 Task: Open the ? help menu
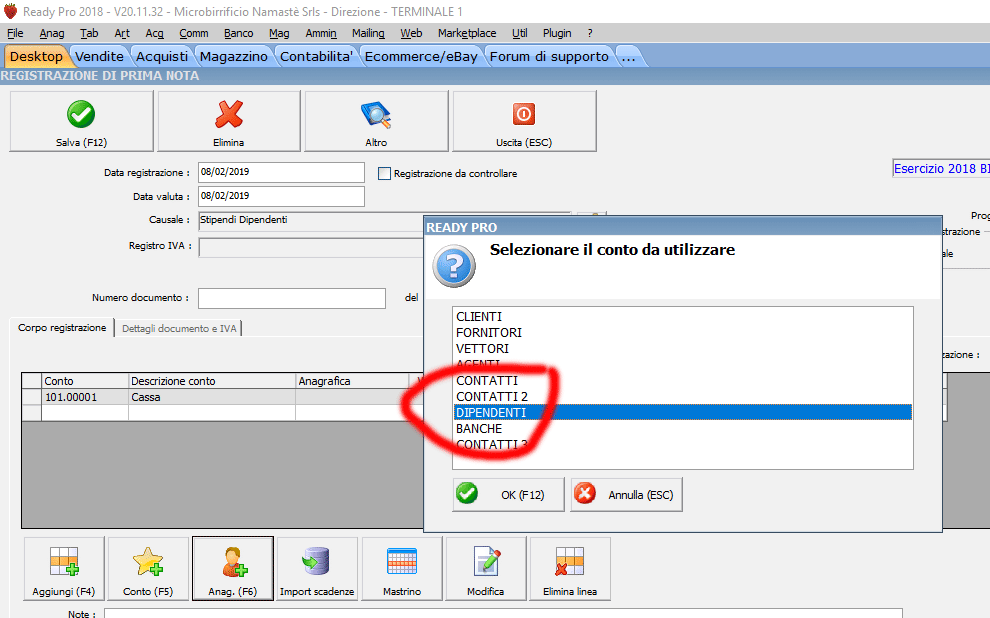pos(590,33)
